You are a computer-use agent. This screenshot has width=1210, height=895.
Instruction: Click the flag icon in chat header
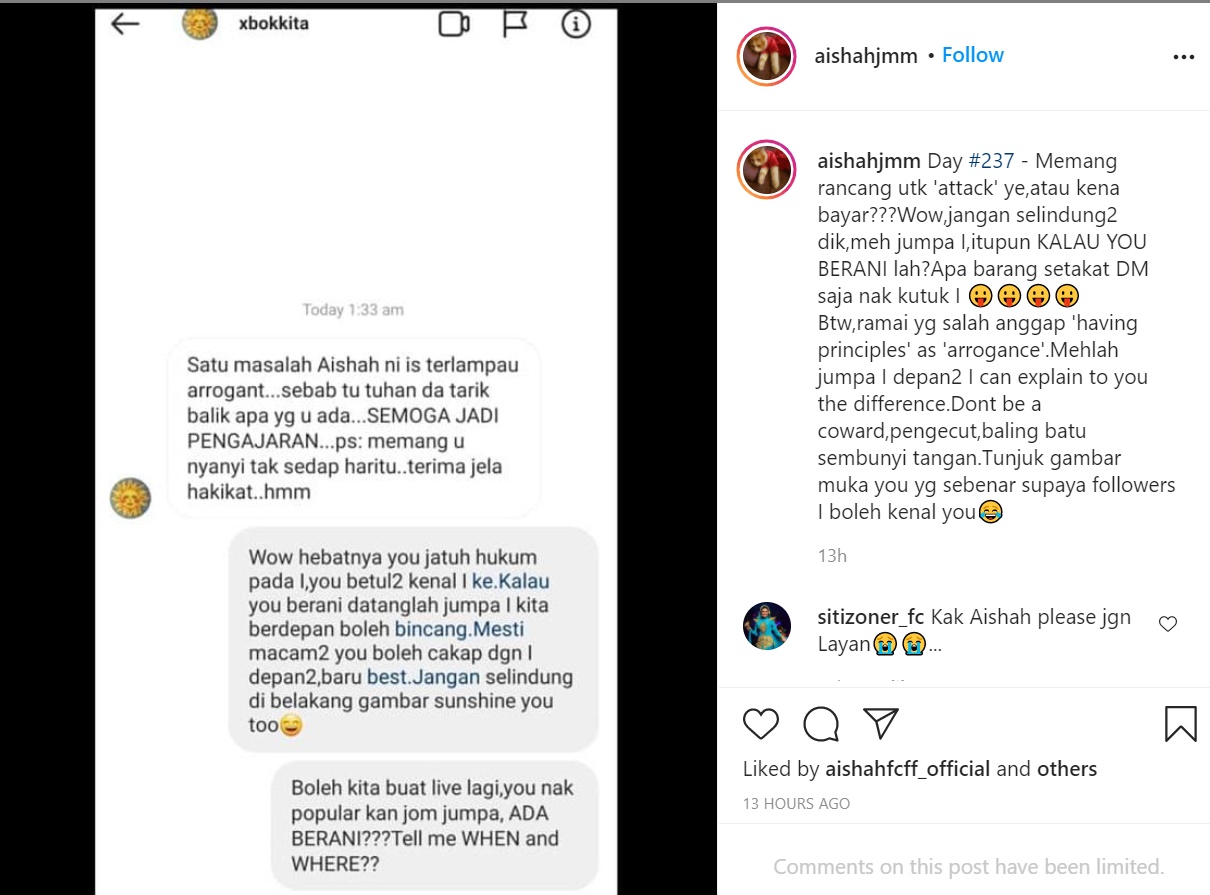pyautogui.click(x=515, y=24)
